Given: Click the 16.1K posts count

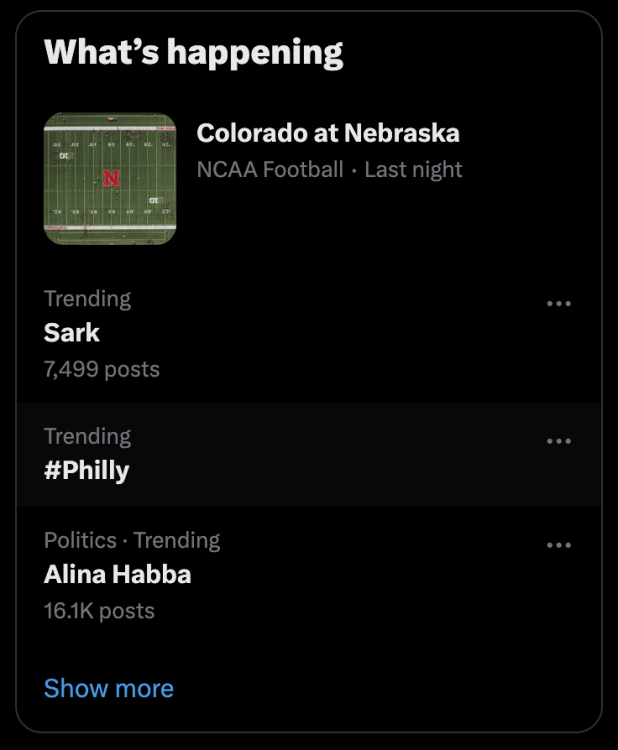Looking at the screenshot, I should click(x=99, y=610).
